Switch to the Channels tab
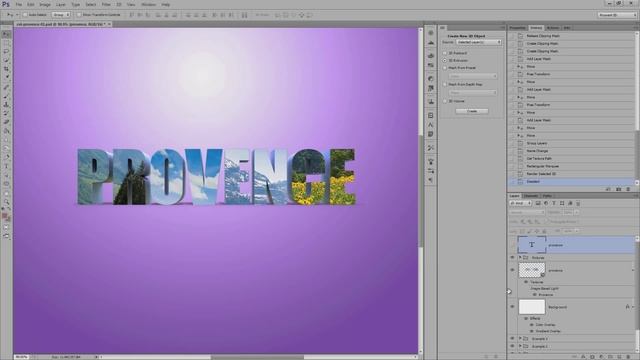This screenshot has width=640, height=360. coord(531,196)
